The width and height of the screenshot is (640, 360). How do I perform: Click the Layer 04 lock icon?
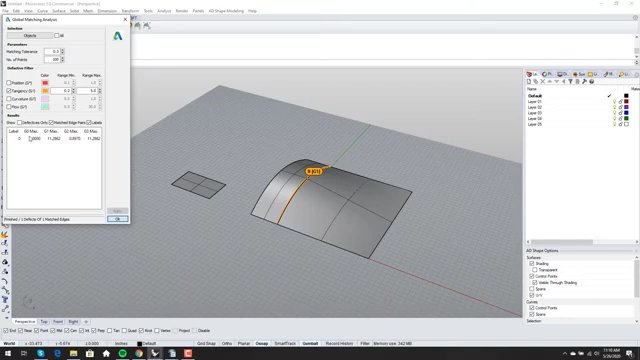click(x=620, y=118)
